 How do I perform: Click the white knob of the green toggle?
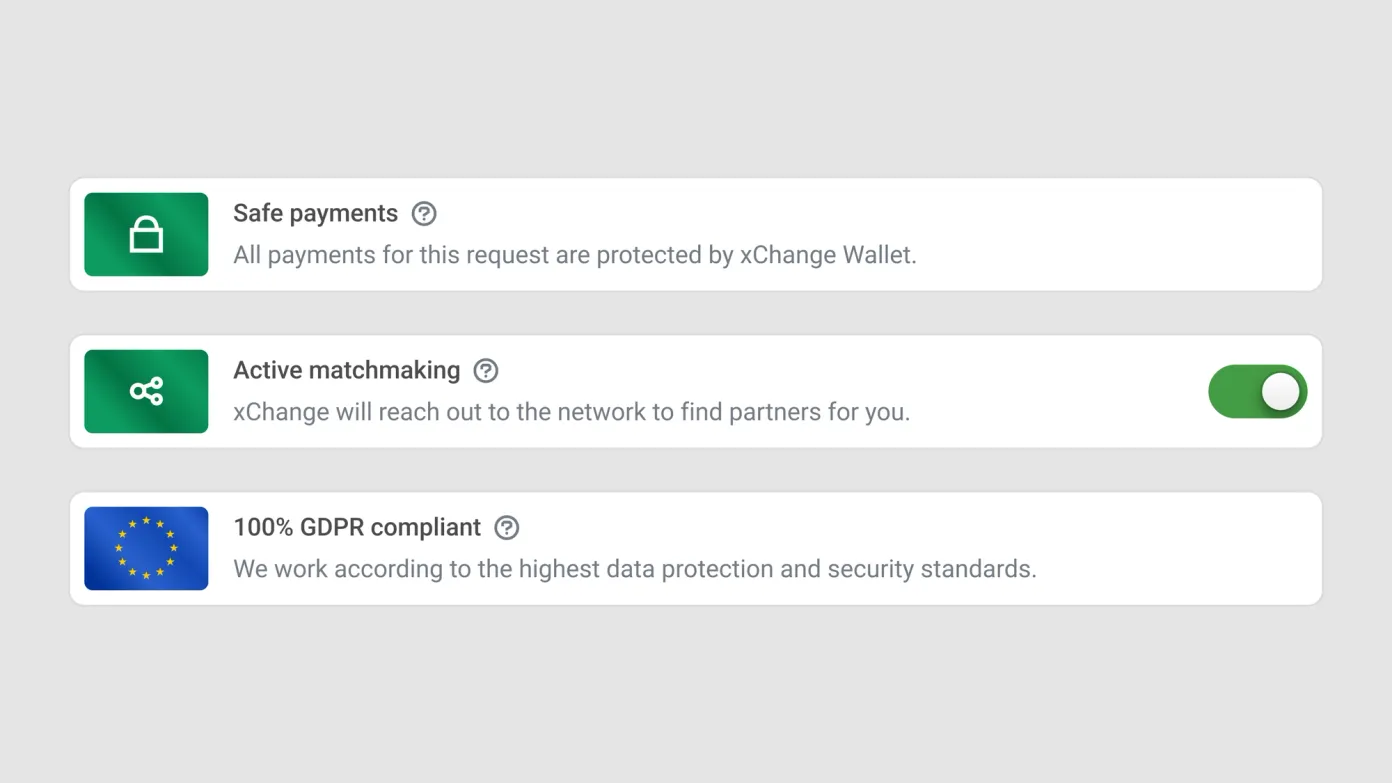[x=1281, y=391]
